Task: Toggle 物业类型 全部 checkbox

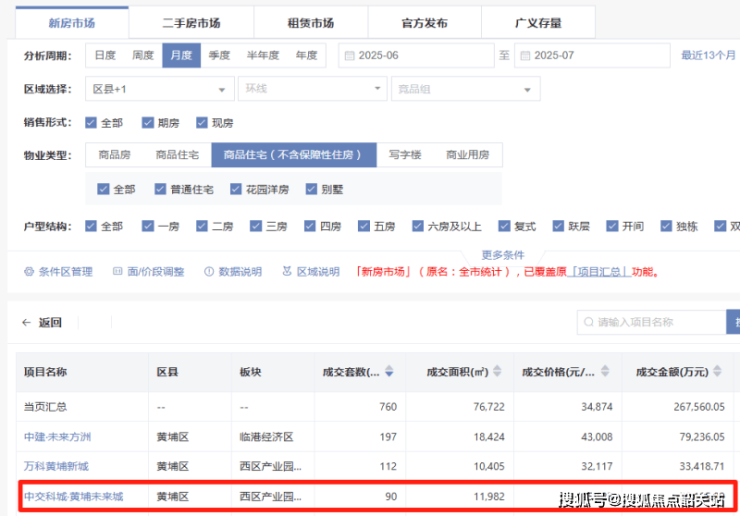Action: tap(103, 189)
